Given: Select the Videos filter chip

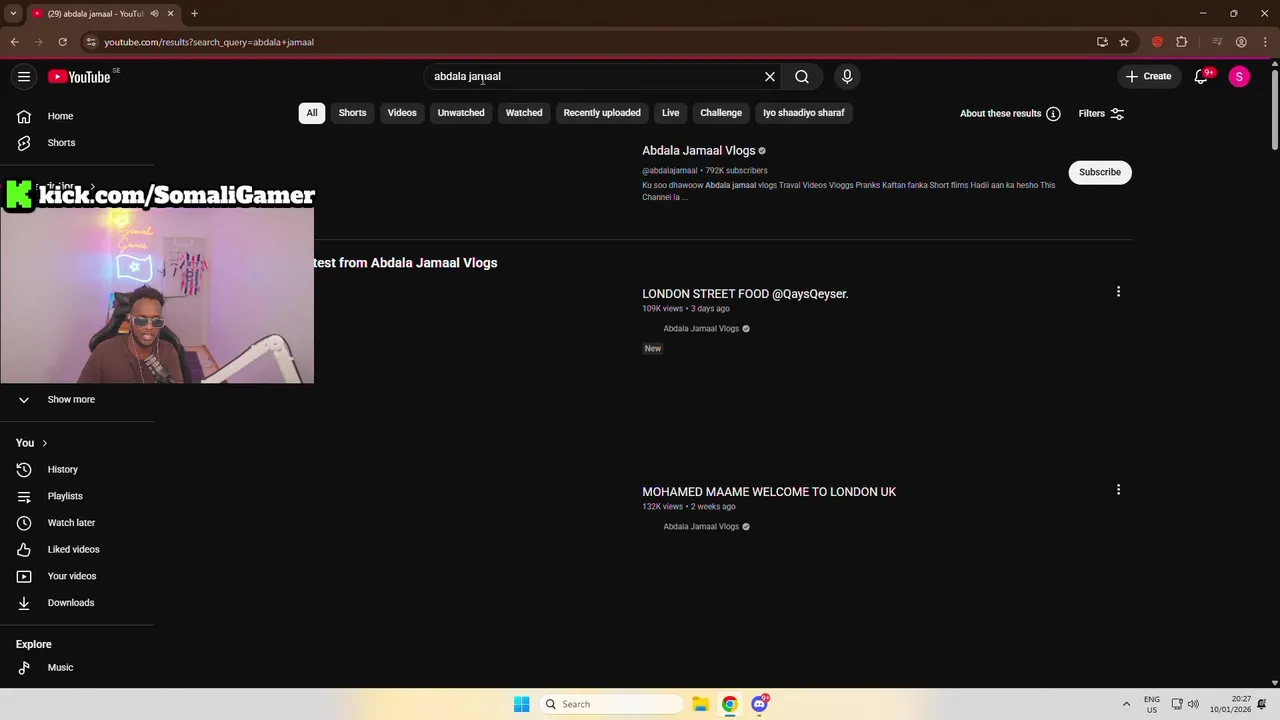Looking at the screenshot, I should click(x=402, y=113).
